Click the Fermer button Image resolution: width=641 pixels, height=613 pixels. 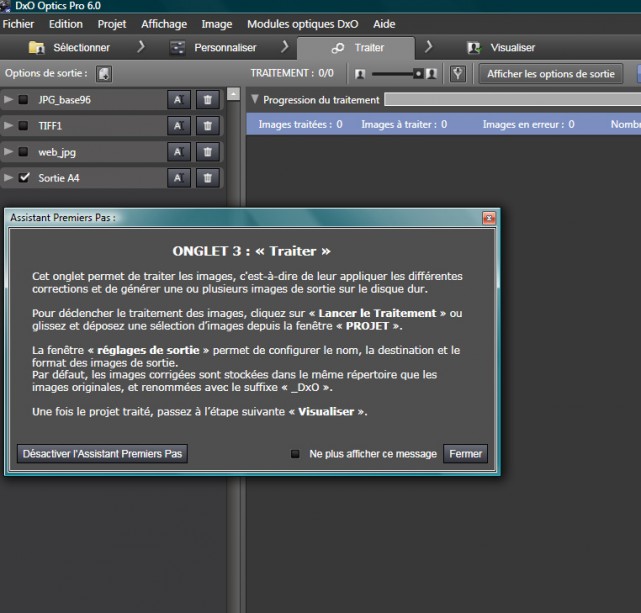click(x=465, y=454)
